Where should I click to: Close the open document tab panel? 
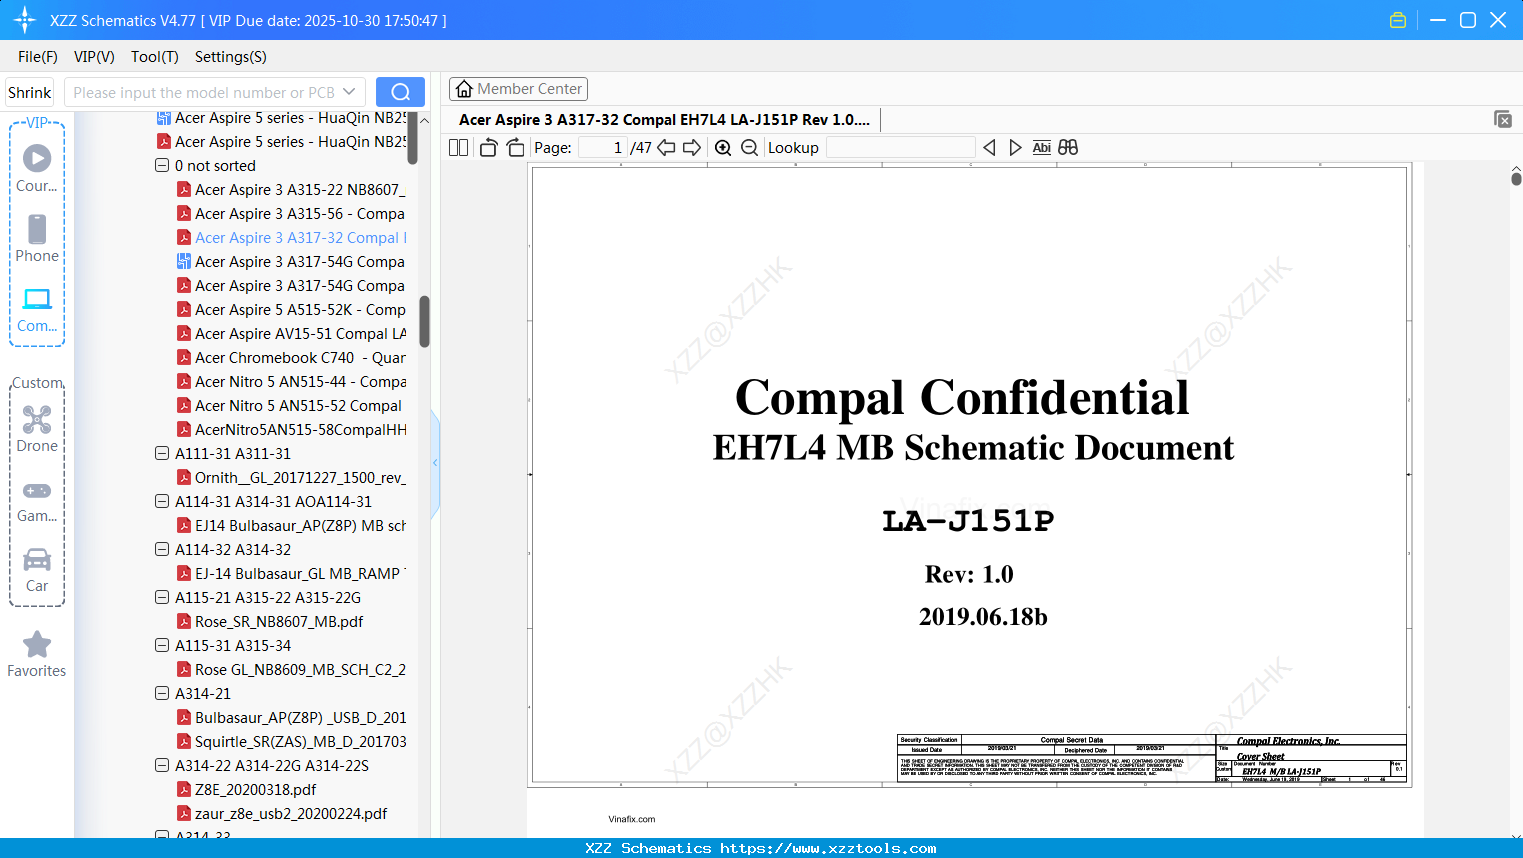[1503, 119]
